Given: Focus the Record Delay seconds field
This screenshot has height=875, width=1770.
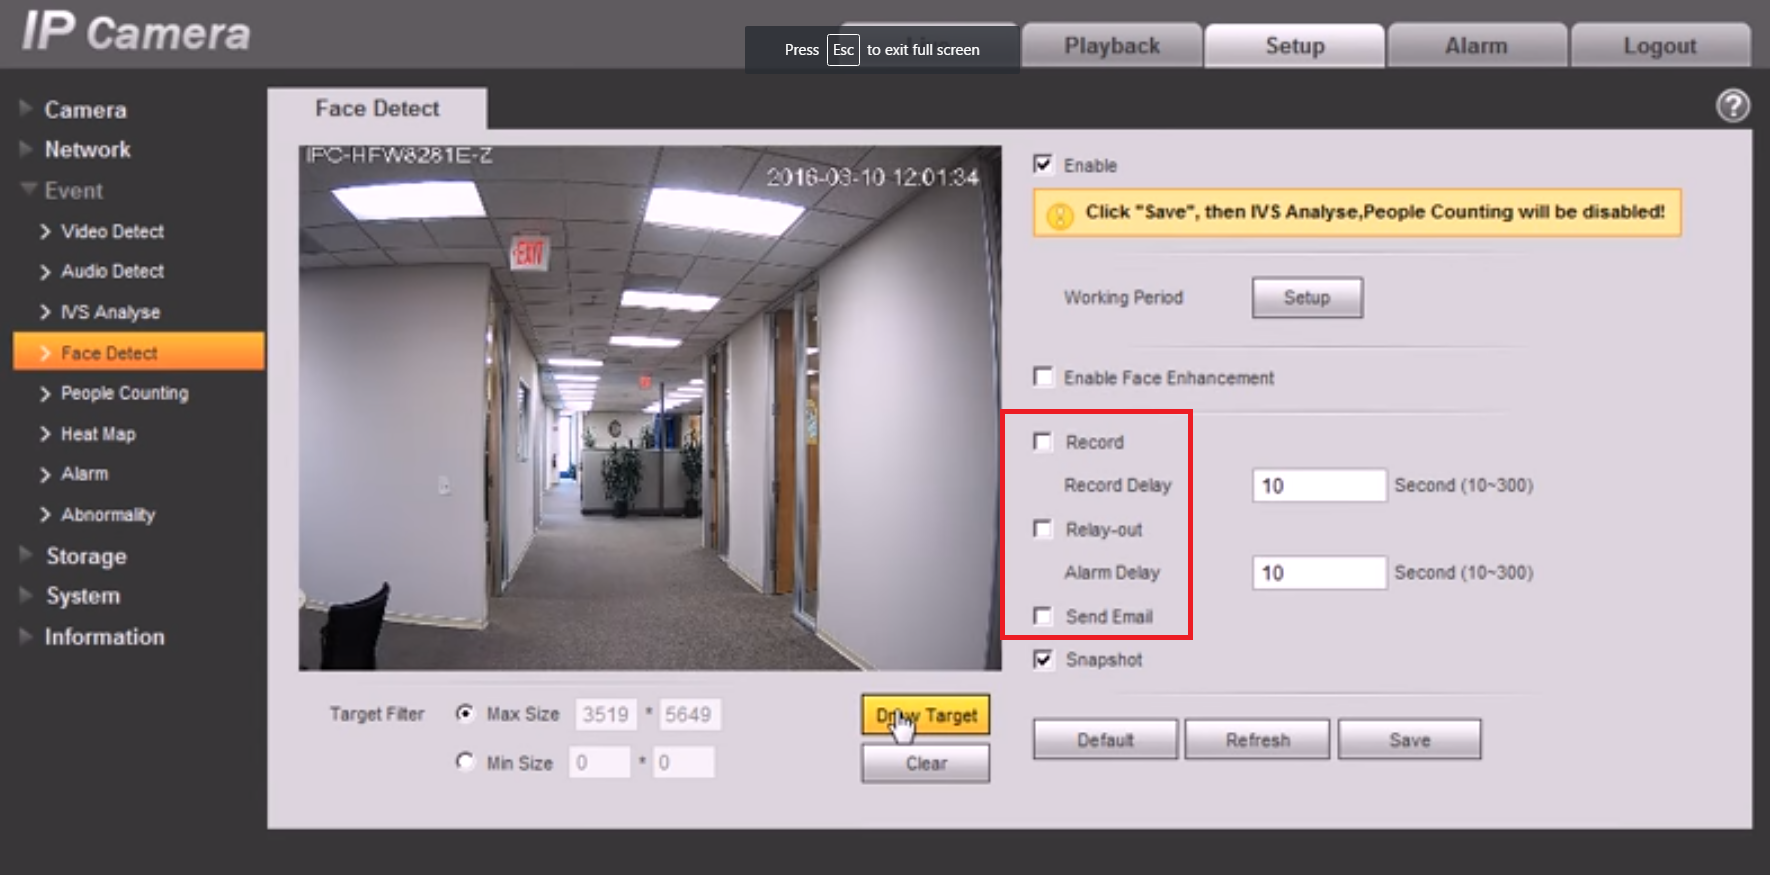Looking at the screenshot, I should click(x=1319, y=486).
